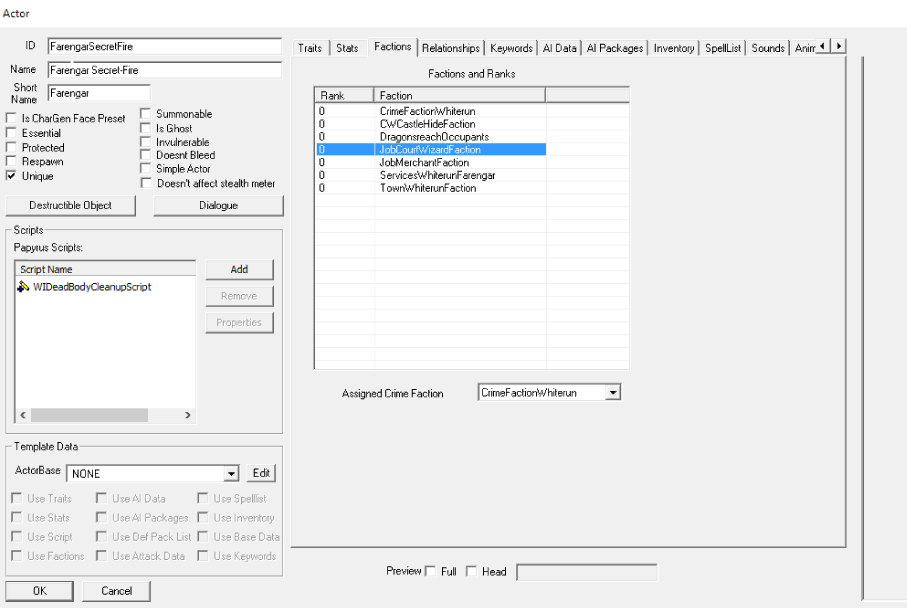The image size is (907, 608).
Task: Switch to the Sounds tab
Action: (768, 48)
